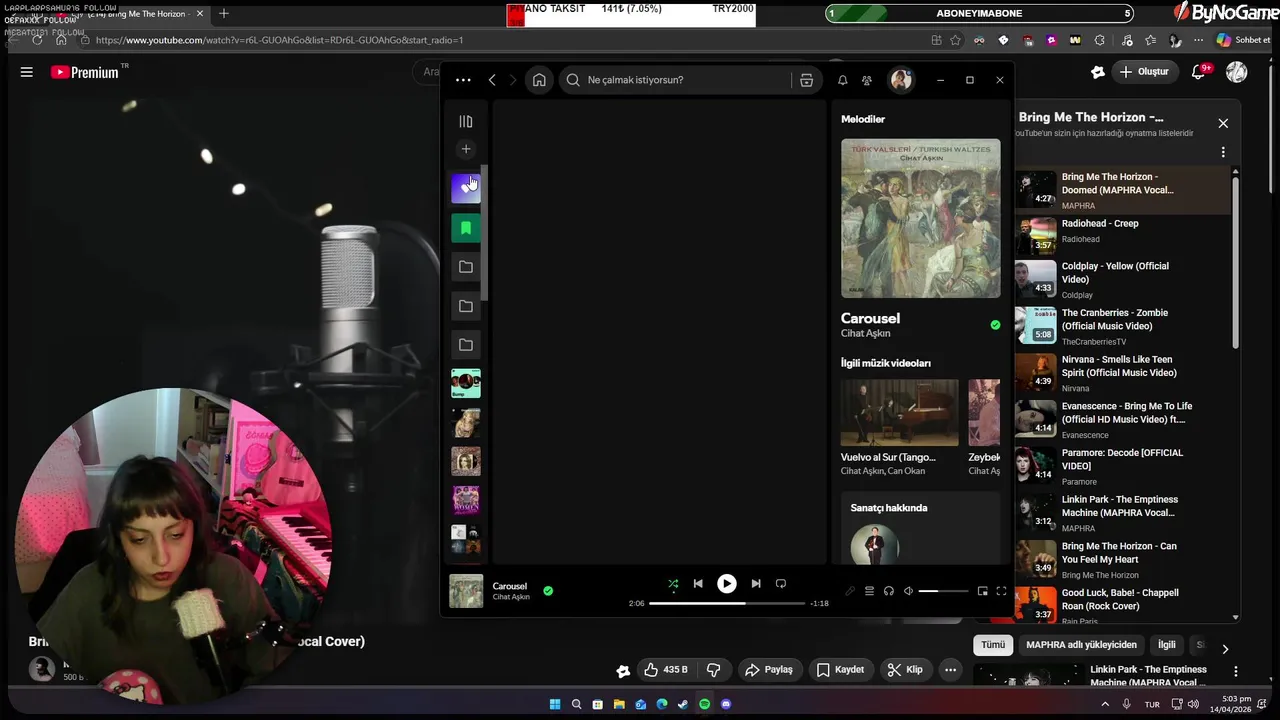Go to Spotify home
Viewport: 1280px width, 720px height.
point(539,80)
